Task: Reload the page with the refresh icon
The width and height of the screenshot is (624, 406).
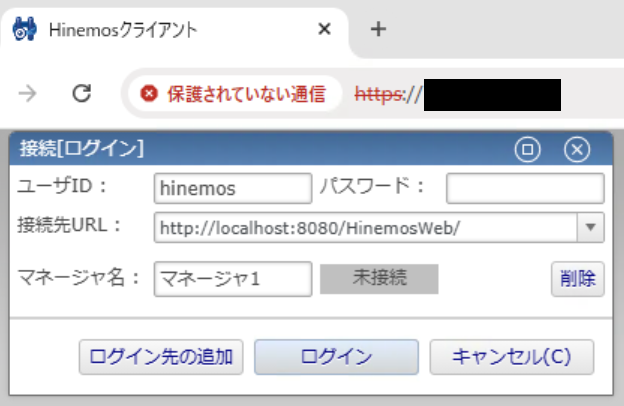Action: pos(82,94)
